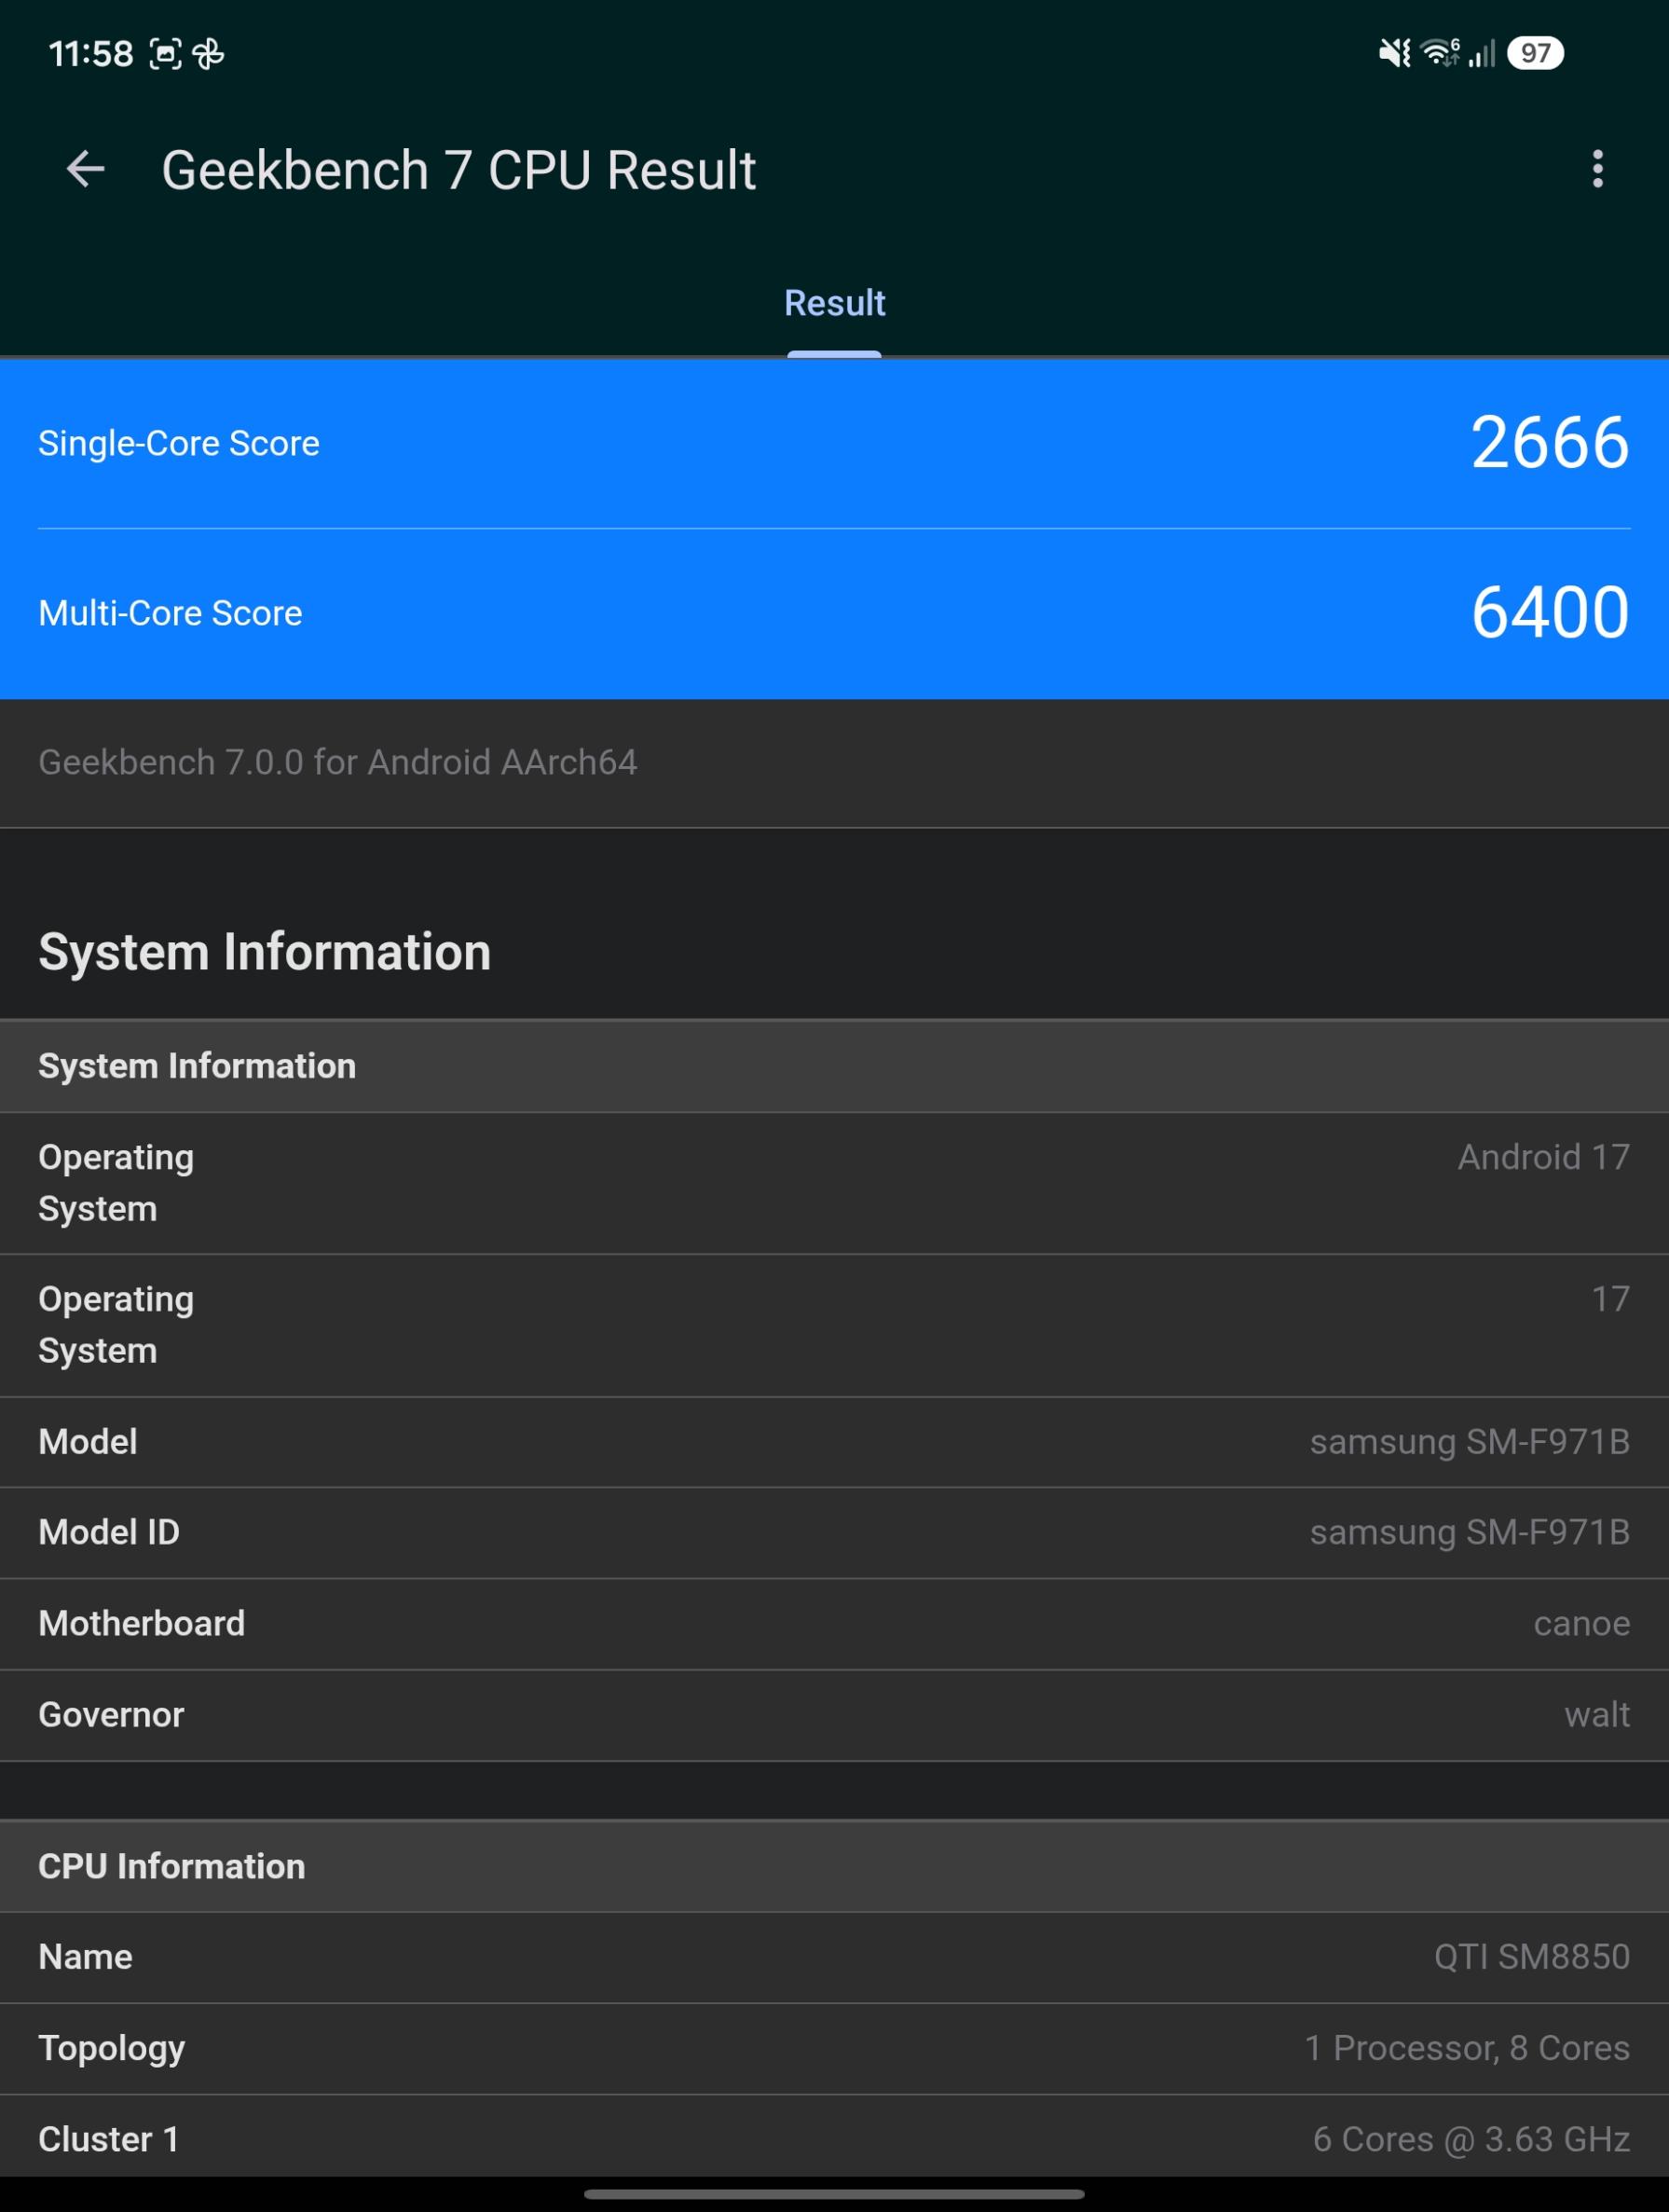Open the three-dot overflow menu
This screenshot has height=2212, width=1669.
pyautogui.click(x=1597, y=169)
